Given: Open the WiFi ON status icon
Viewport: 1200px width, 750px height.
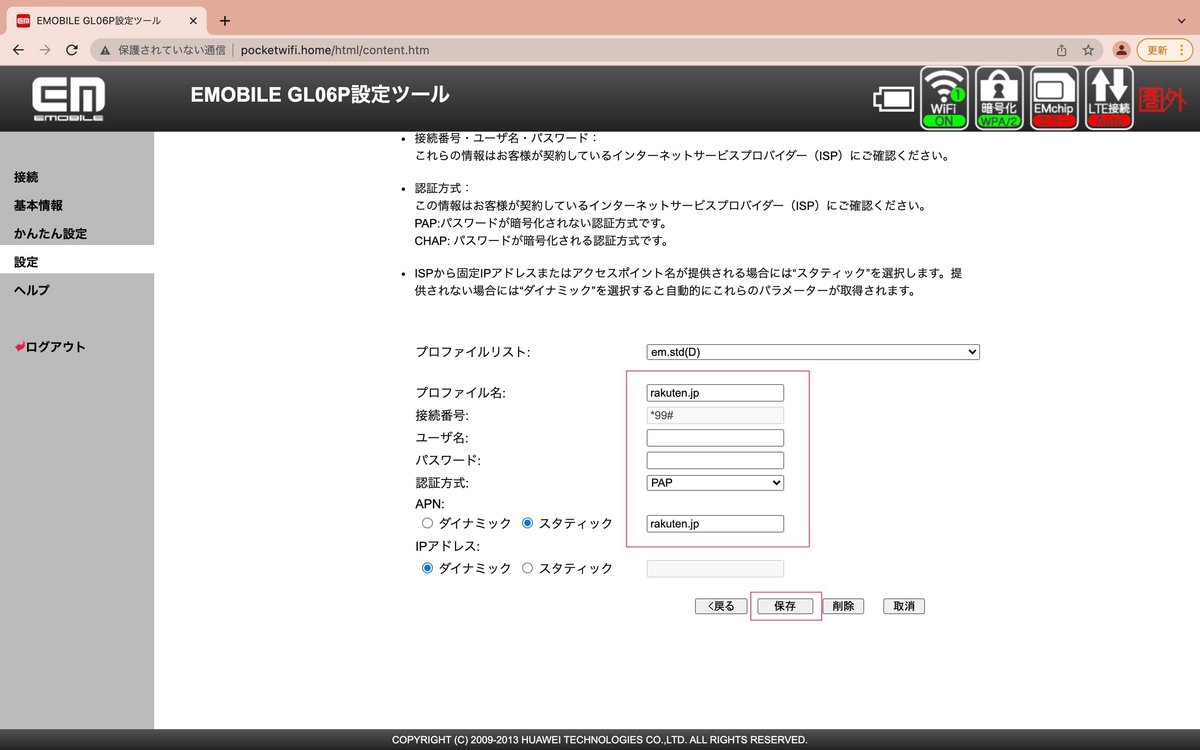Looking at the screenshot, I should tap(944, 98).
